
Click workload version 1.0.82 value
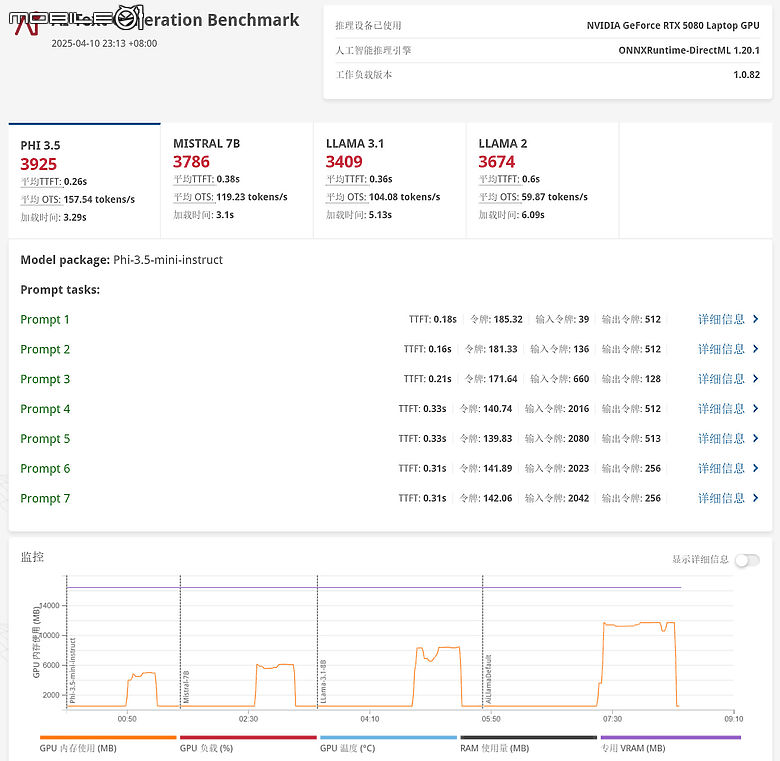tap(747, 75)
